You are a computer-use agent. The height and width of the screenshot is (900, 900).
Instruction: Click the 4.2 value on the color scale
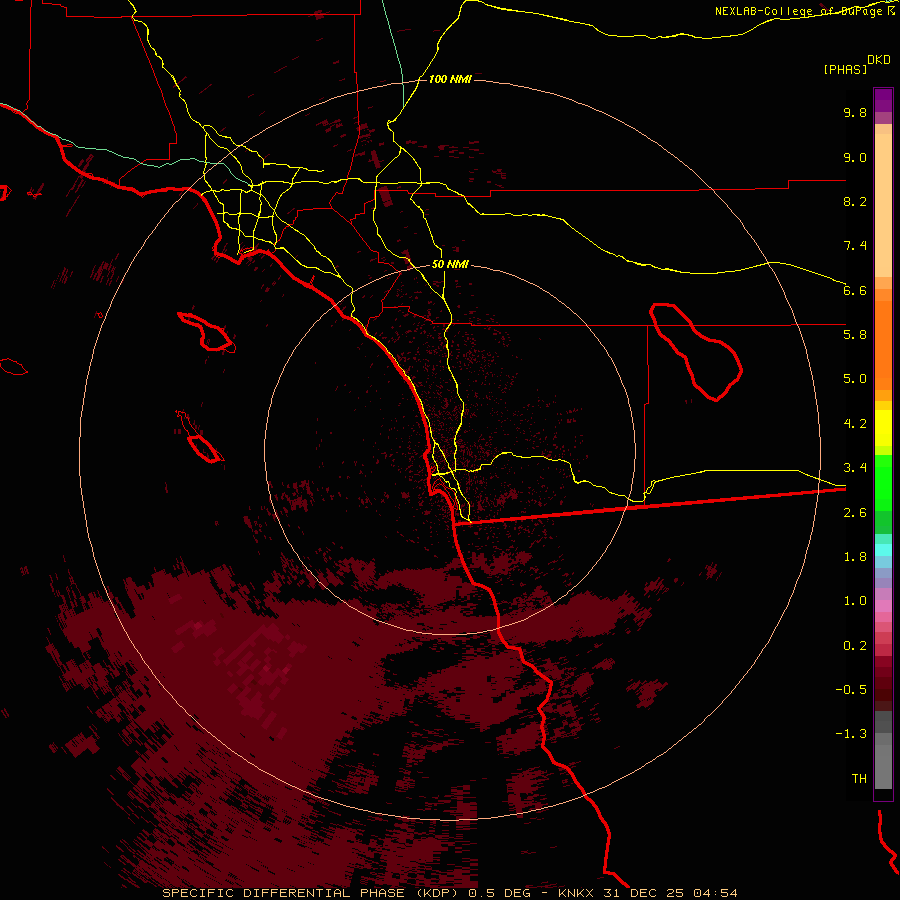pyautogui.click(x=855, y=424)
